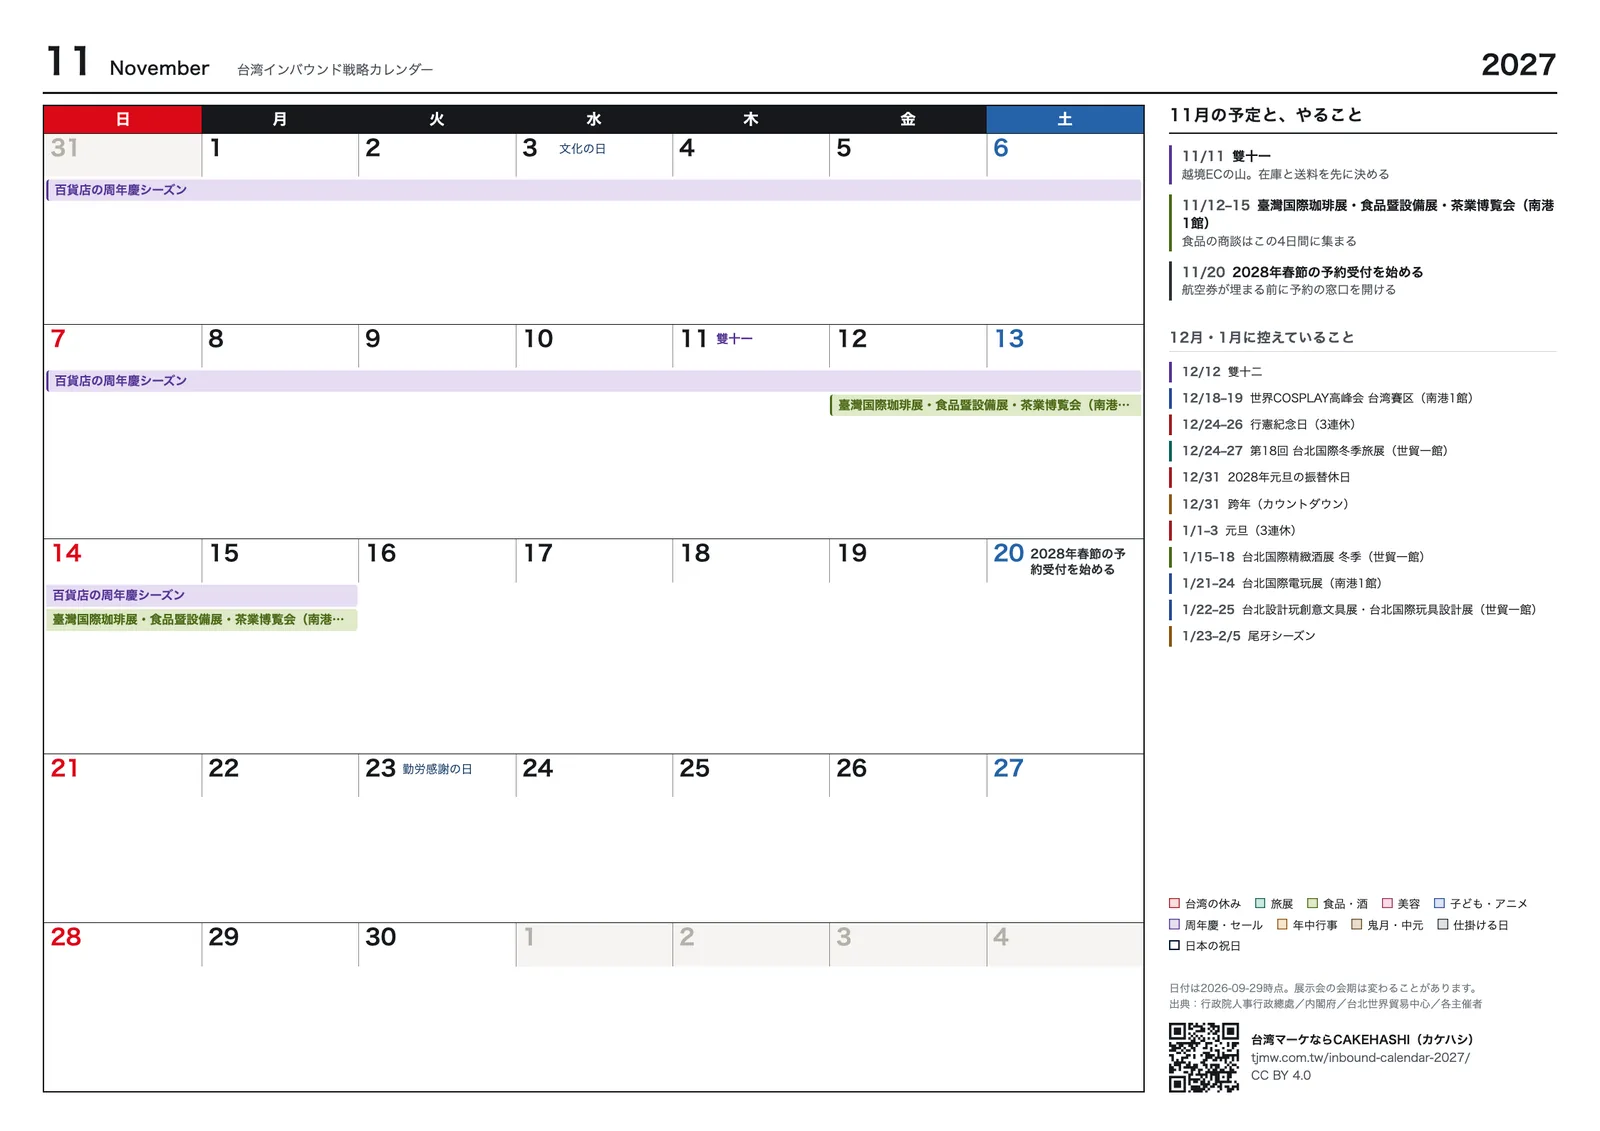
Task: Click the 美容 legend square
Action: [1388, 903]
